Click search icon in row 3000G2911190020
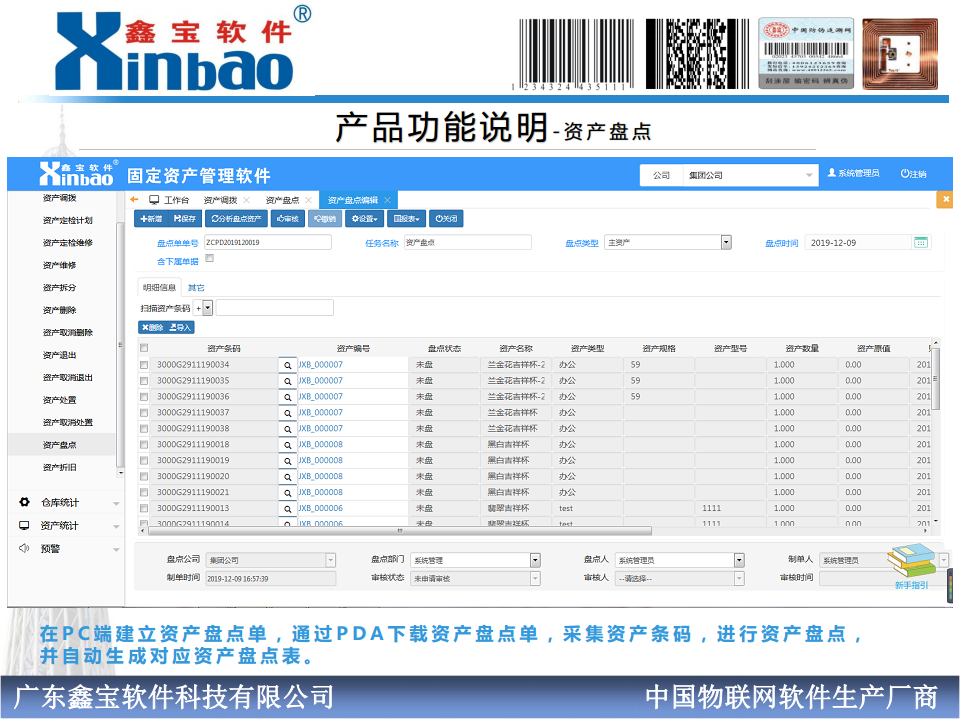 click(287, 476)
